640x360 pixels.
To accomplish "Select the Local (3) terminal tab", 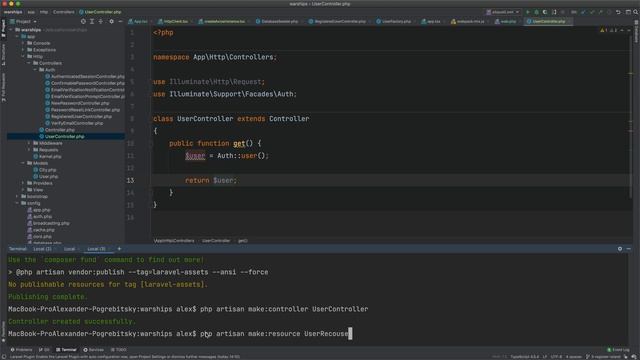I will (x=96, y=249).
